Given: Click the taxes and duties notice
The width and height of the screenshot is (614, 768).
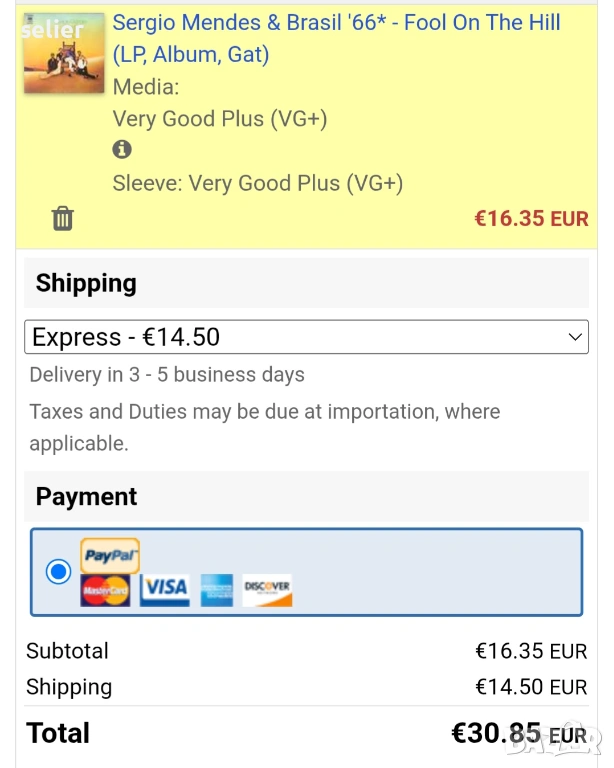Looking at the screenshot, I should pos(265,427).
